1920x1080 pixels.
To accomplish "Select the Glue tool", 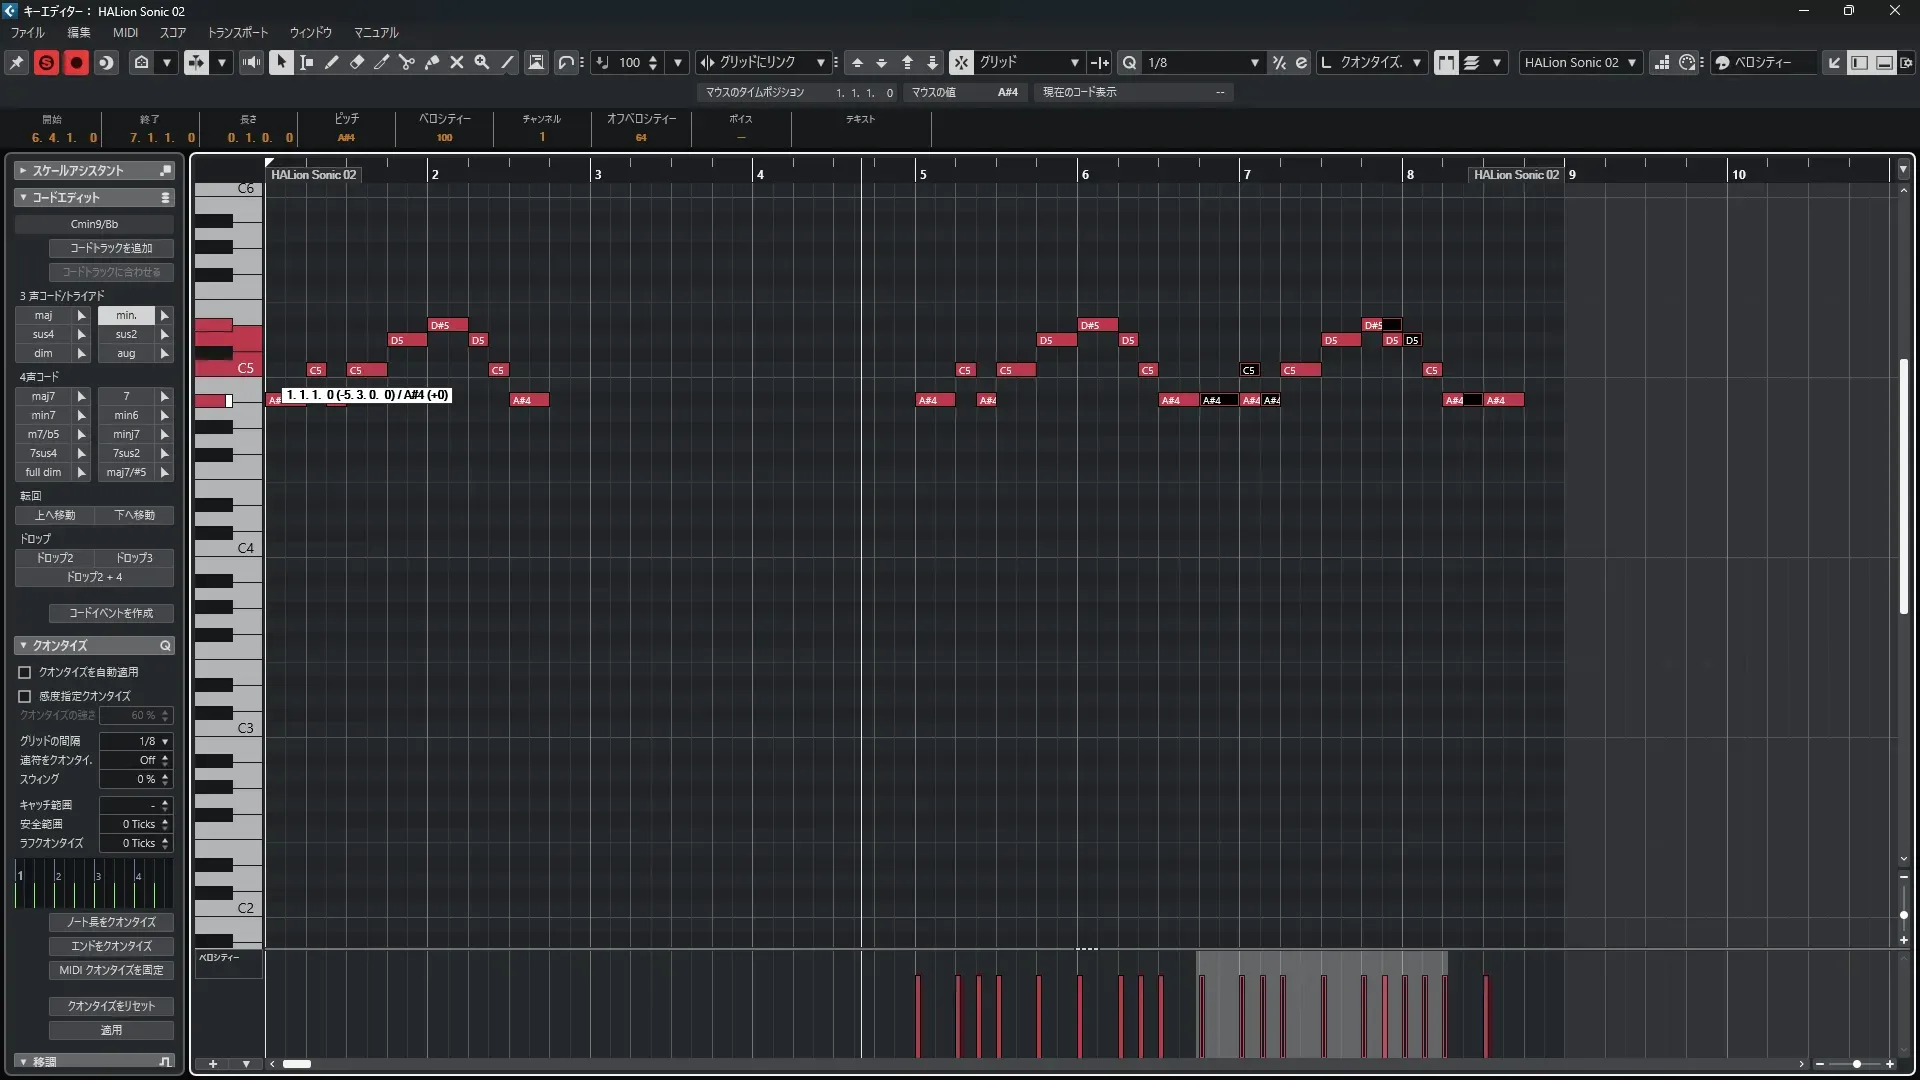I will pyautogui.click(x=431, y=62).
